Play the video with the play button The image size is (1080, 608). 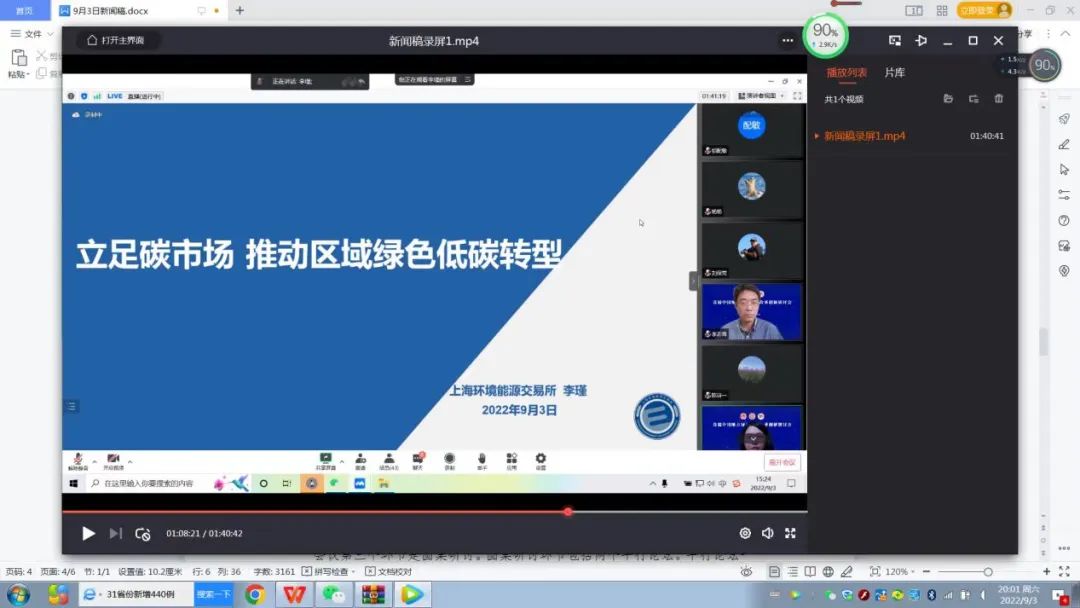88,534
